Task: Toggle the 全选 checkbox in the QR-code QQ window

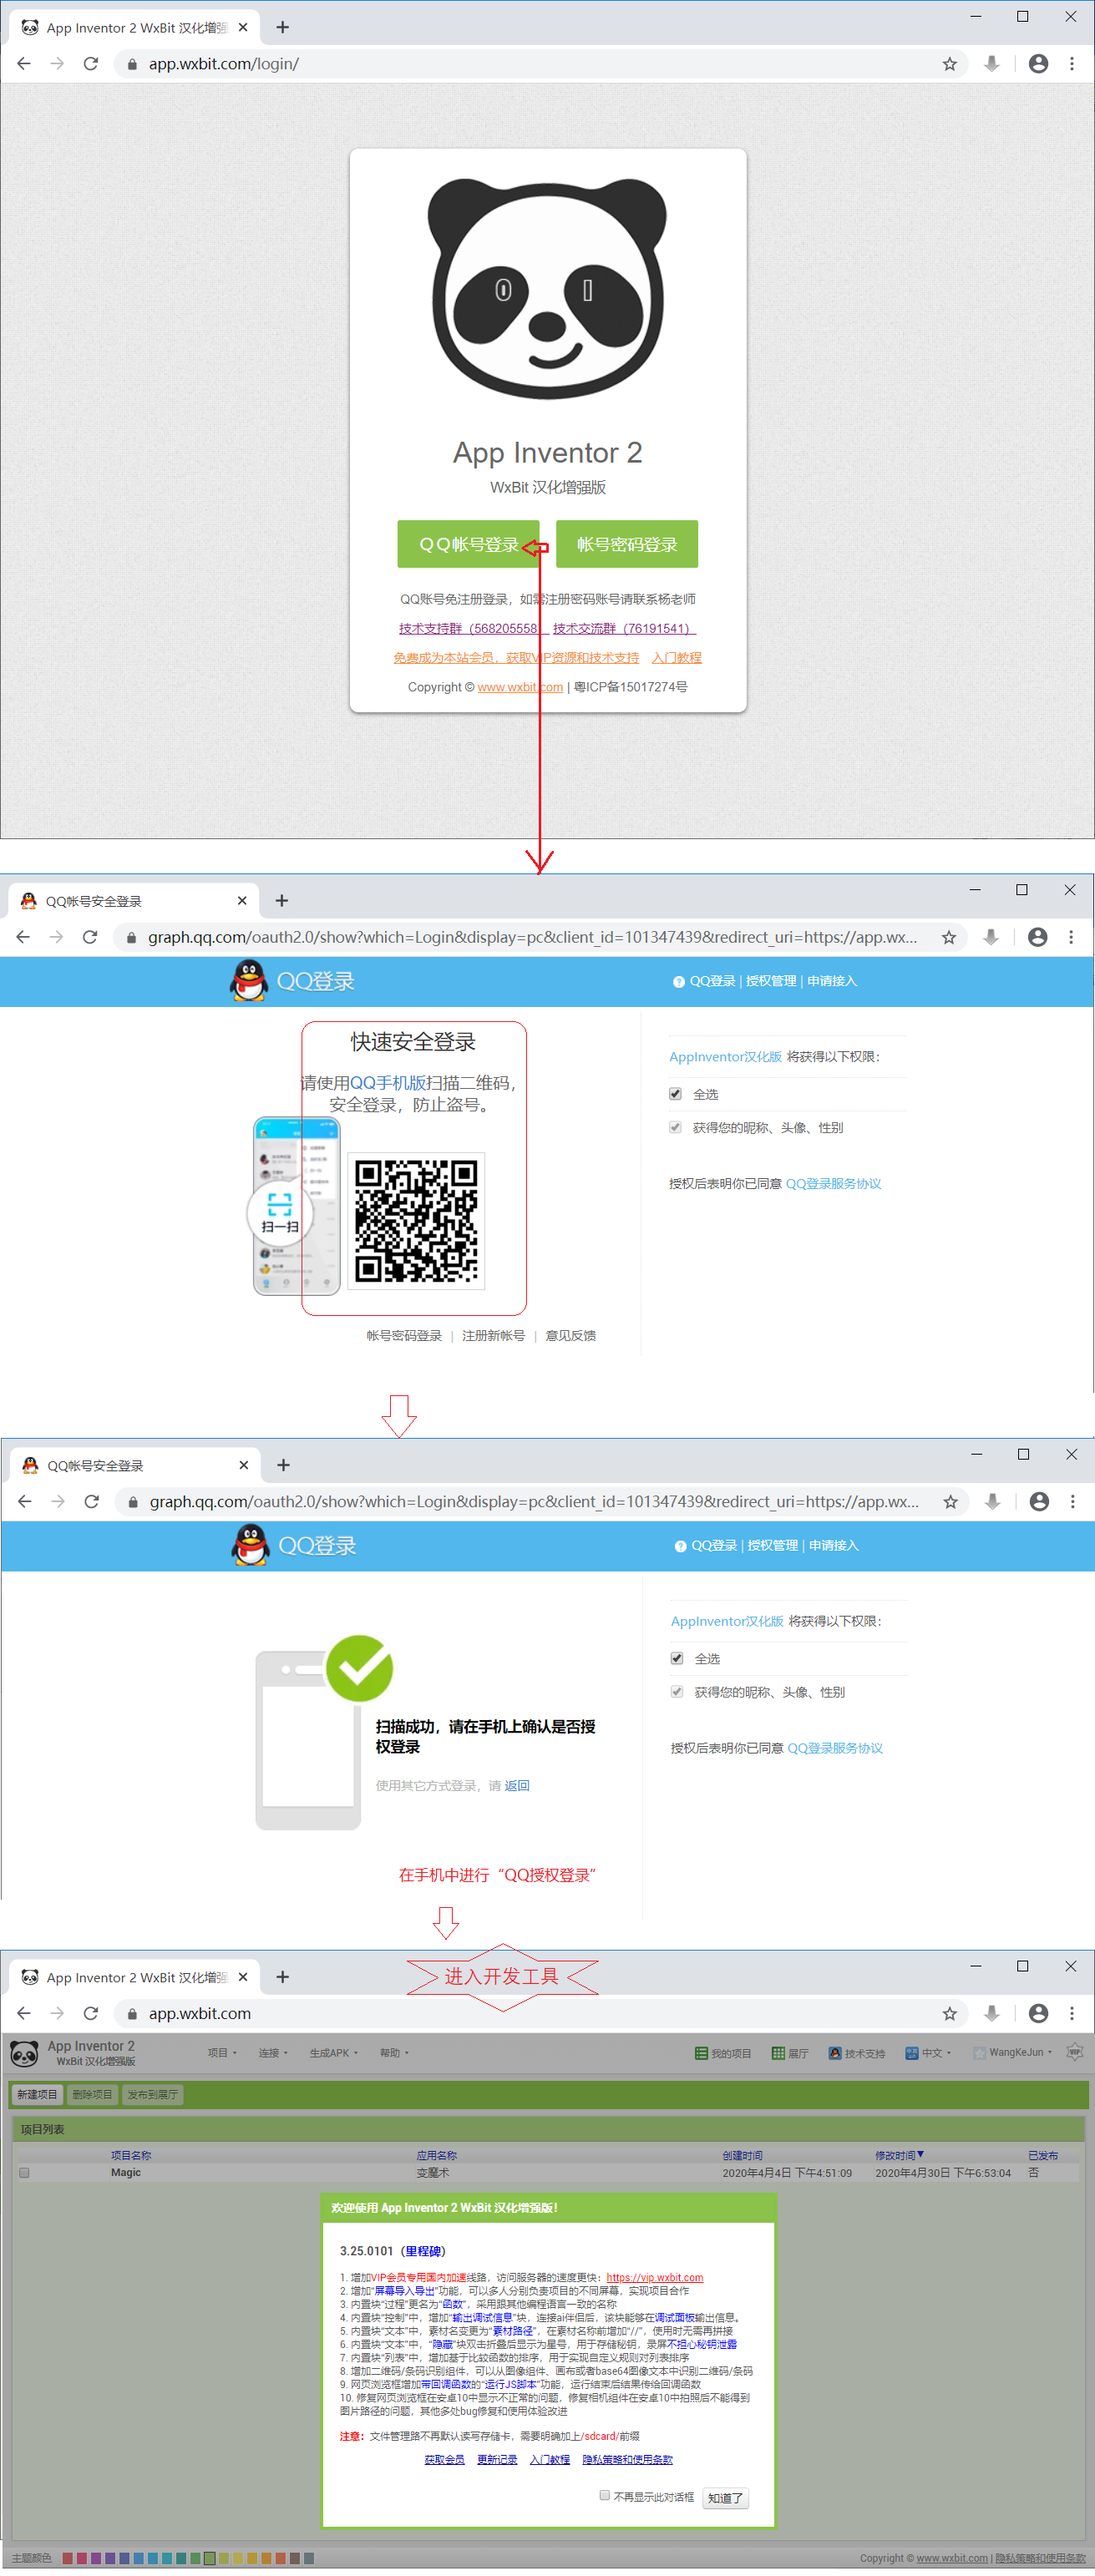Action: click(675, 1094)
